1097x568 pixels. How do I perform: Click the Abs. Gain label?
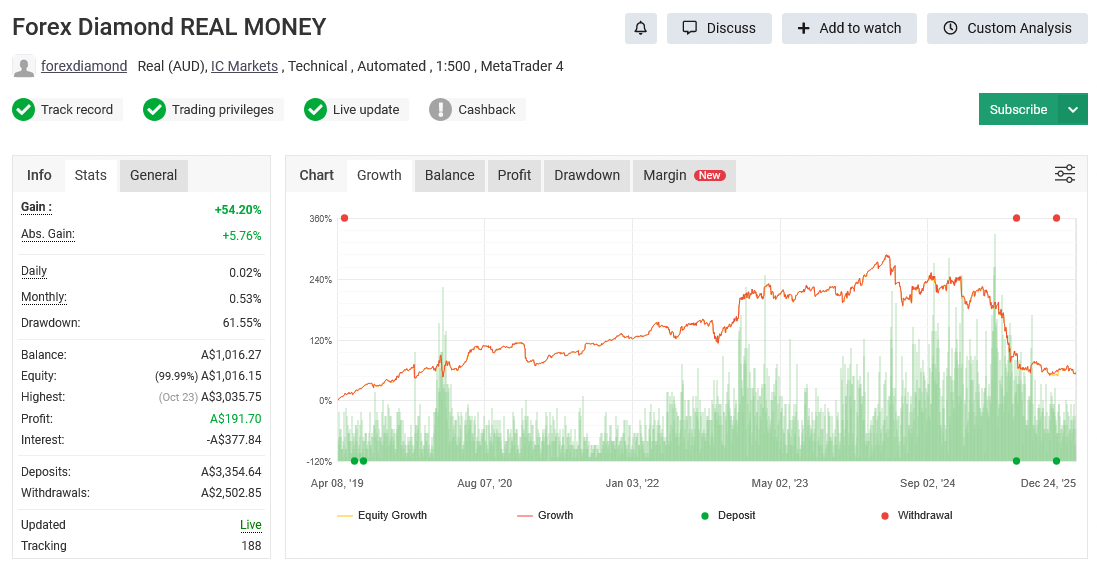click(x=48, y=234)
